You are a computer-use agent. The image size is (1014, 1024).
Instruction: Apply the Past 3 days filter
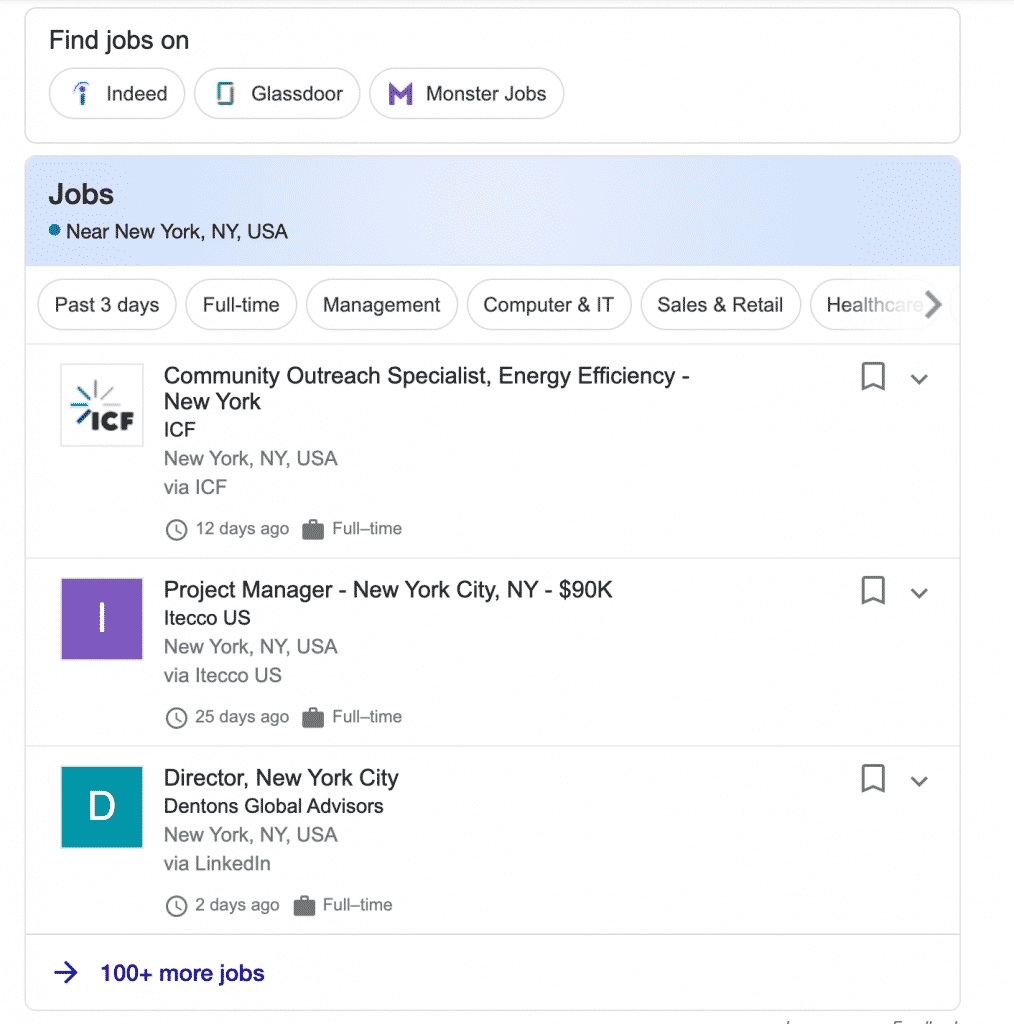[x=106, y=305]
